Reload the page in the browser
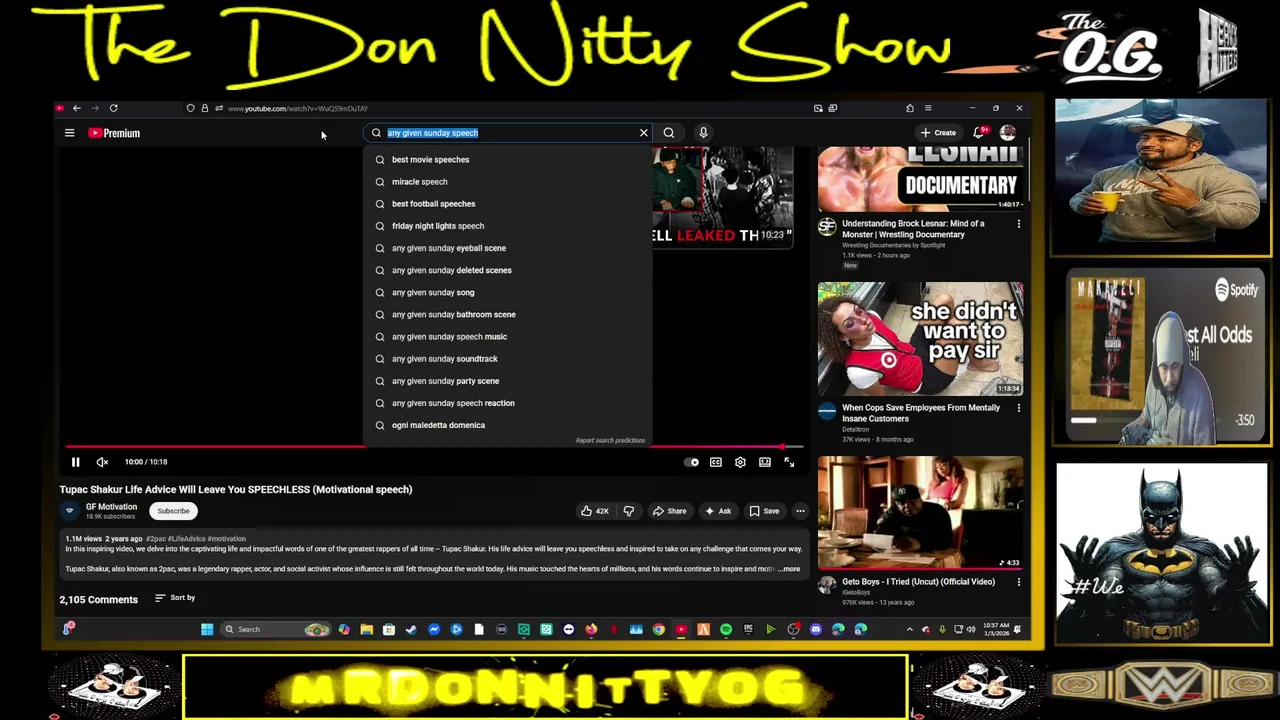 pyautogui.click(x=113, y=108)
